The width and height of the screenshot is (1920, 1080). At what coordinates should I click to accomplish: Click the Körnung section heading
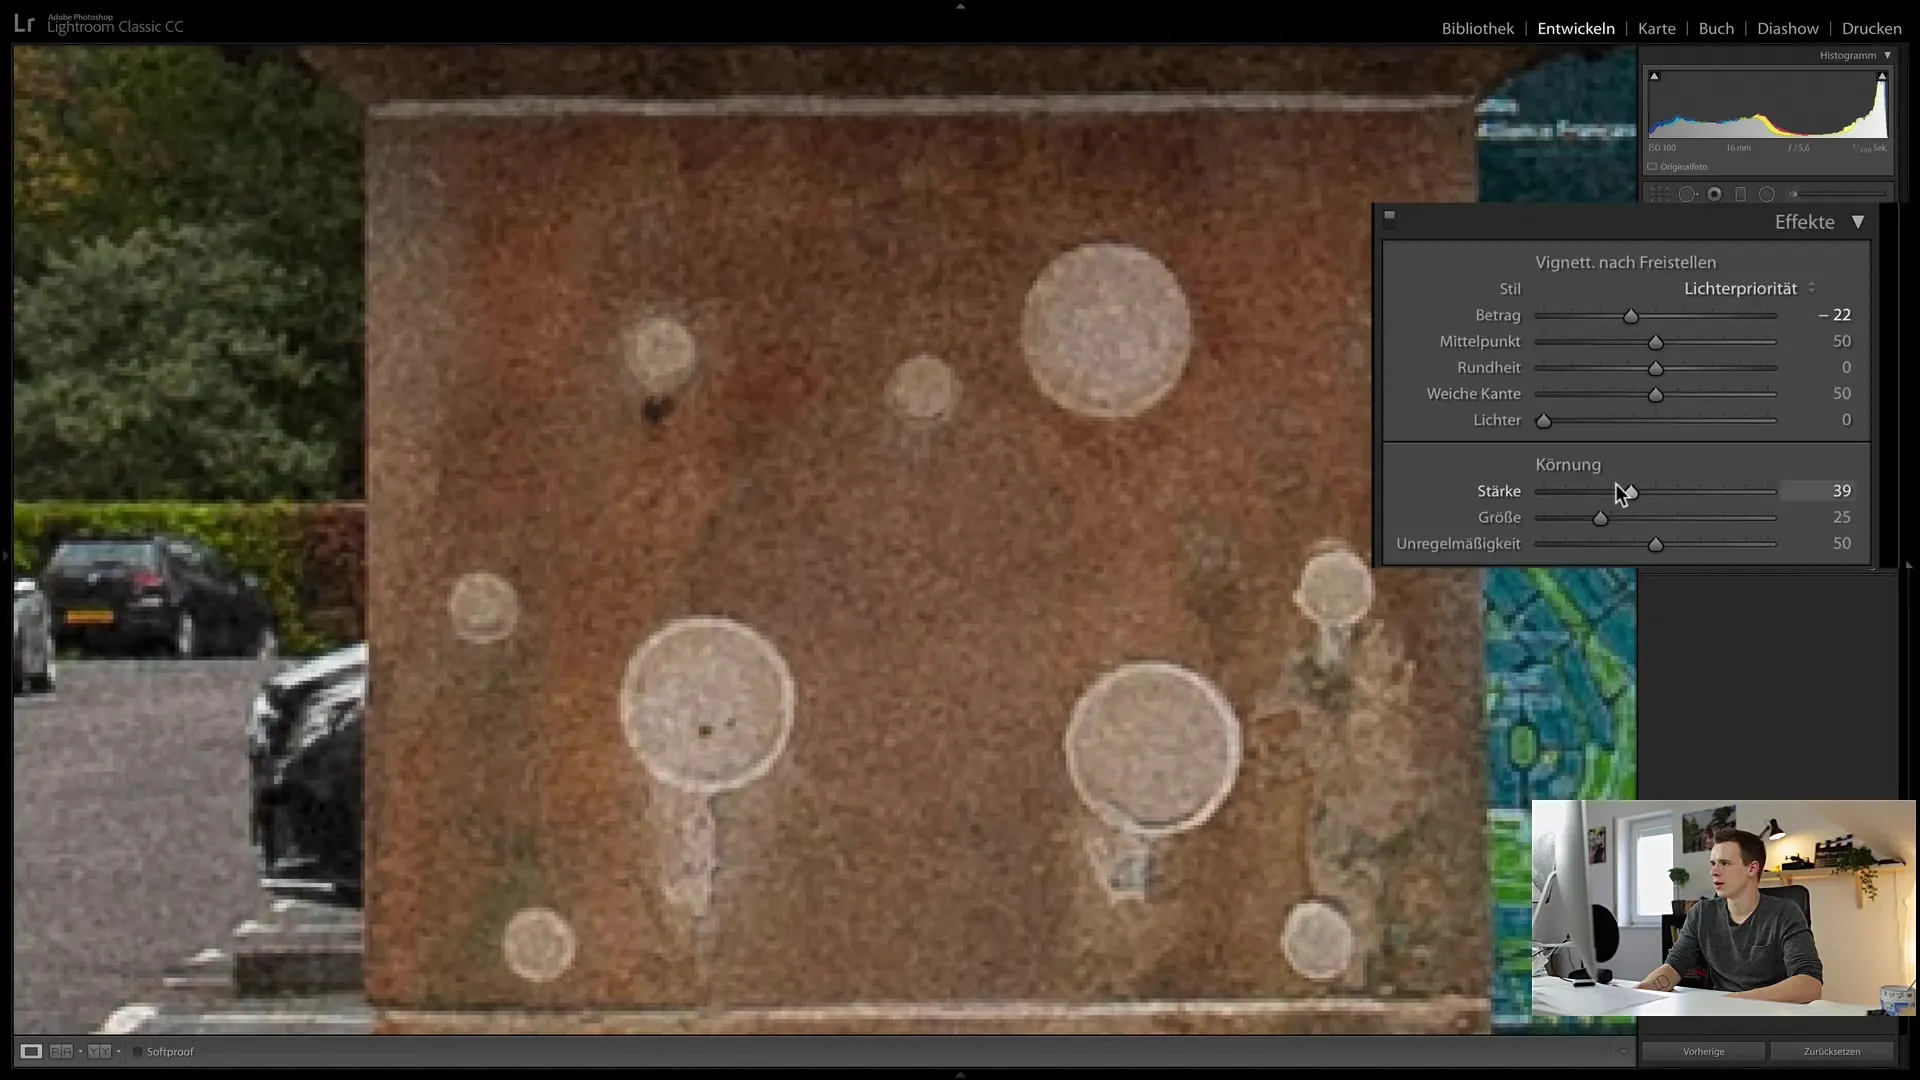coord(1567,464)
